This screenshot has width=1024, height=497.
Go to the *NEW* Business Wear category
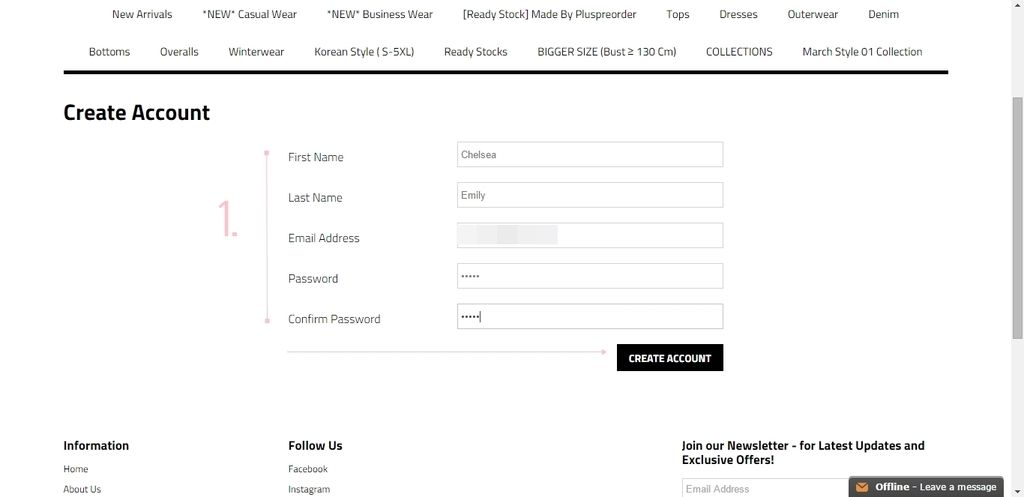tap(379, 14)
